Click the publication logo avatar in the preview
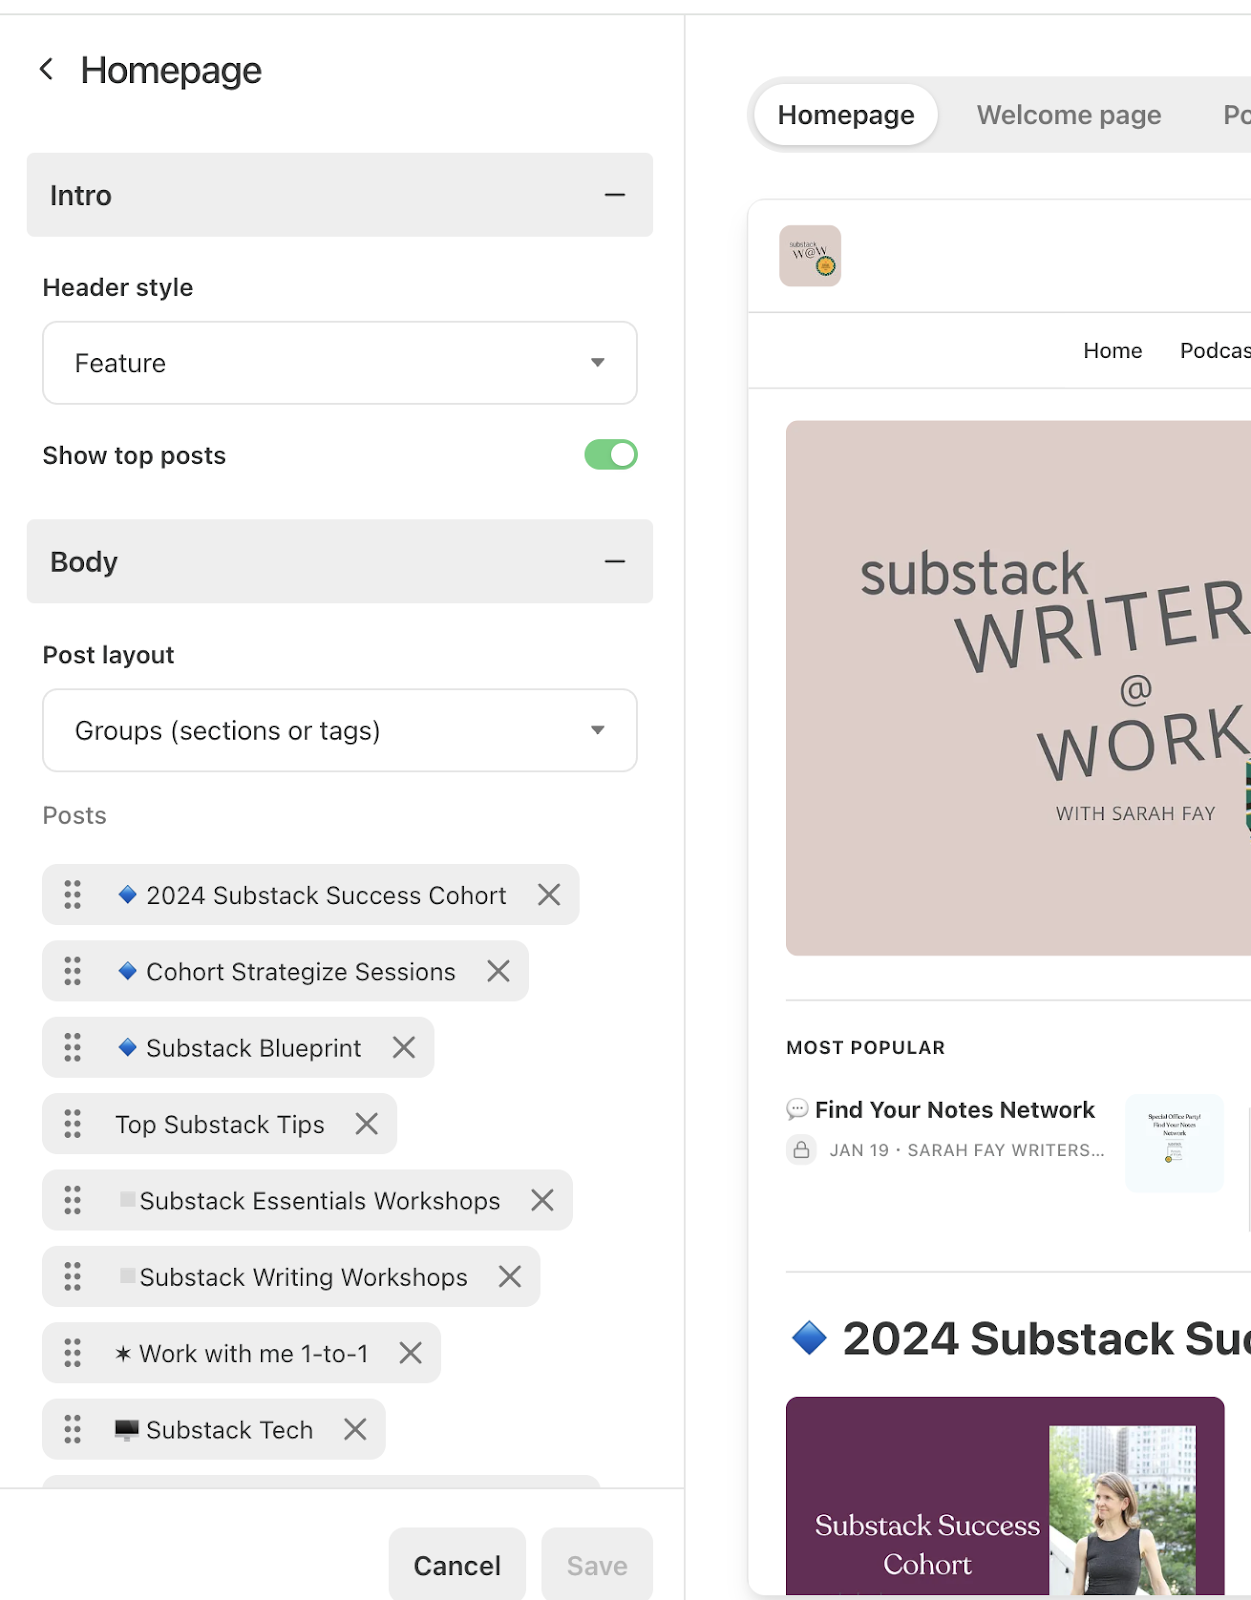Viewport: 1251px width, 1600px height. tap(810, 256)
